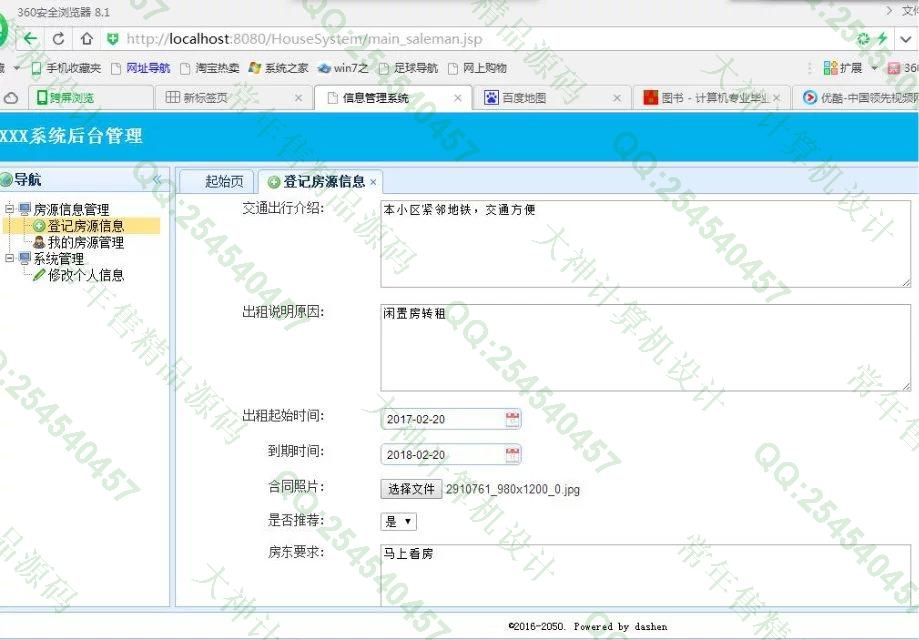Click the green lightning speed icon

(x=882, y=39)
